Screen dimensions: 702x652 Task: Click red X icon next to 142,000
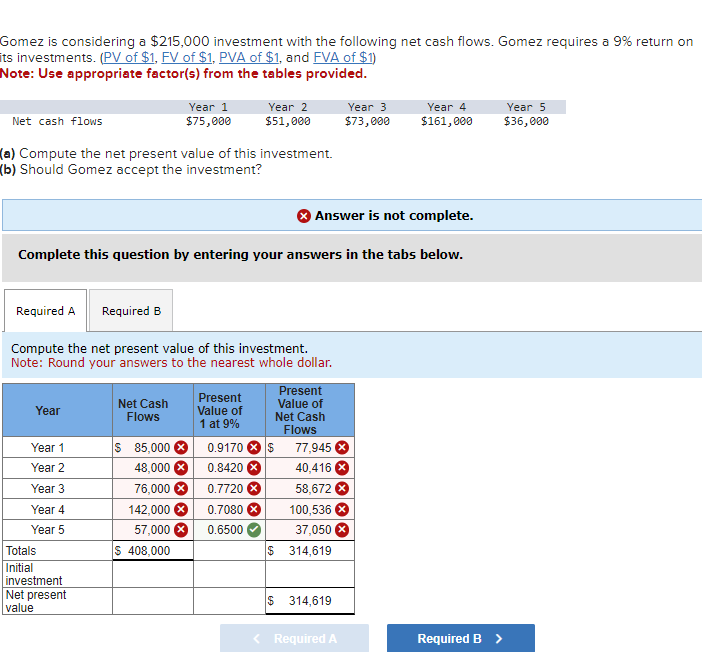(181, 510)
